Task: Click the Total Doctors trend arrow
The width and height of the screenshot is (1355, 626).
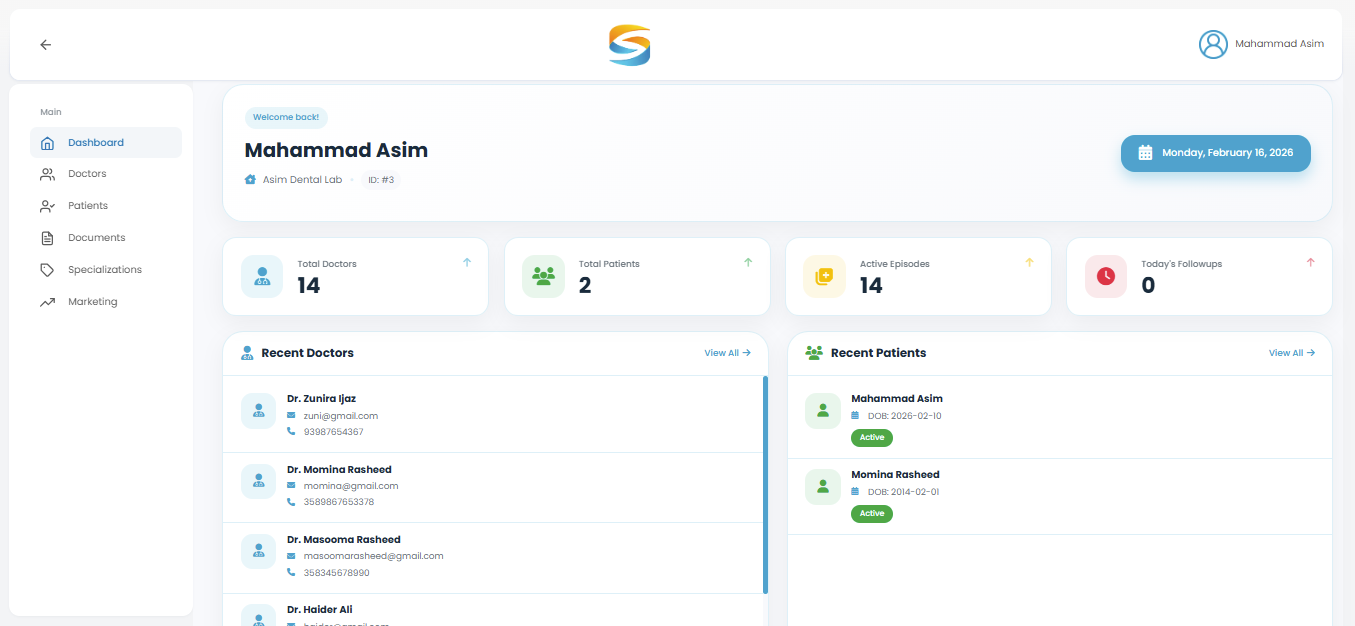Action: tap(466, 263)
